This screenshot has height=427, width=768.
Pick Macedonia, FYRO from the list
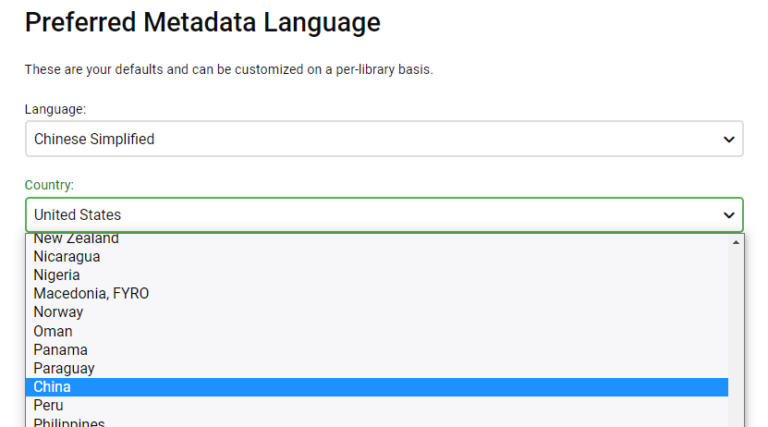click(91, 294)
